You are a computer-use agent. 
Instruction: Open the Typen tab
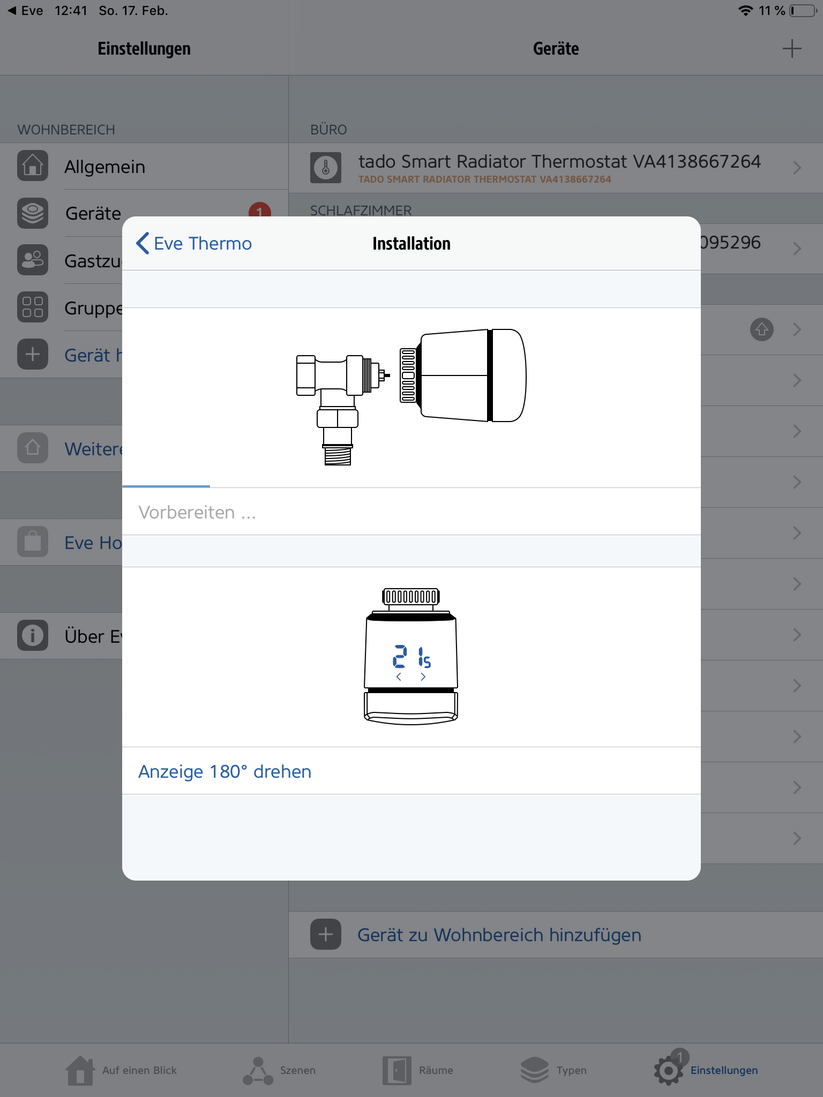click(x=554, y=1070)
